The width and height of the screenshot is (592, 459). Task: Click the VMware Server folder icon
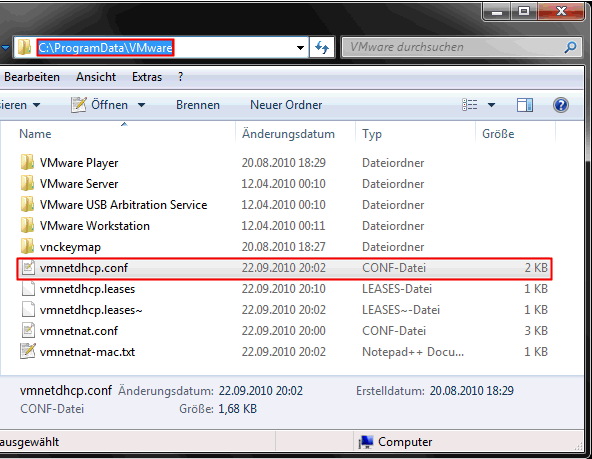(x=27, y=184)
